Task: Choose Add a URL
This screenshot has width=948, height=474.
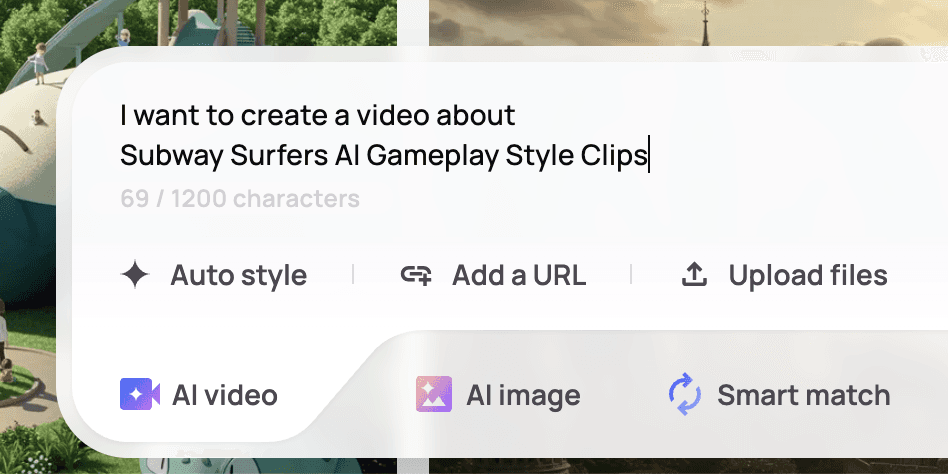Action: pyautogui.click(x=493, y=275)
